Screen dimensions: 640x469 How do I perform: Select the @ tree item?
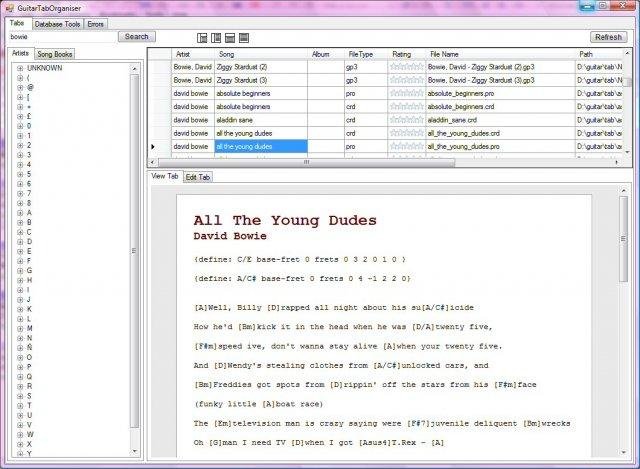pos(30,87)
